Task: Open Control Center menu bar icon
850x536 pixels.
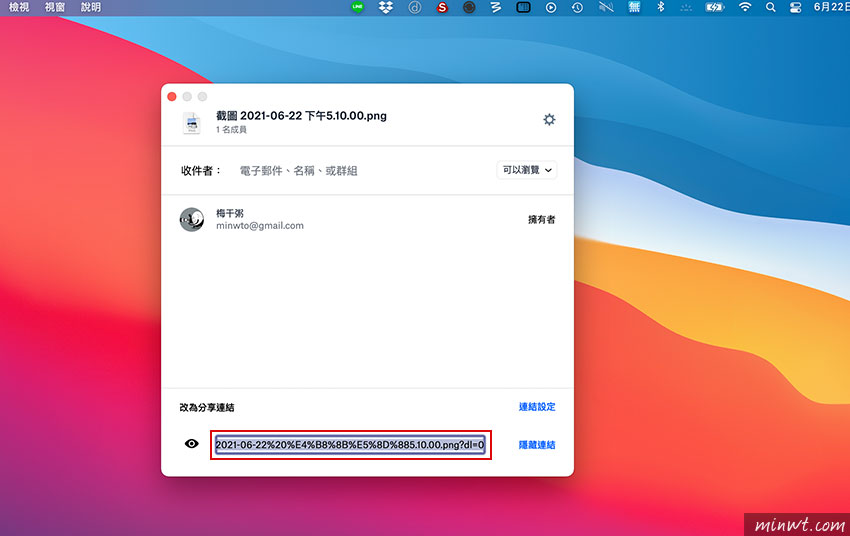Action: [x=795, y=7]
